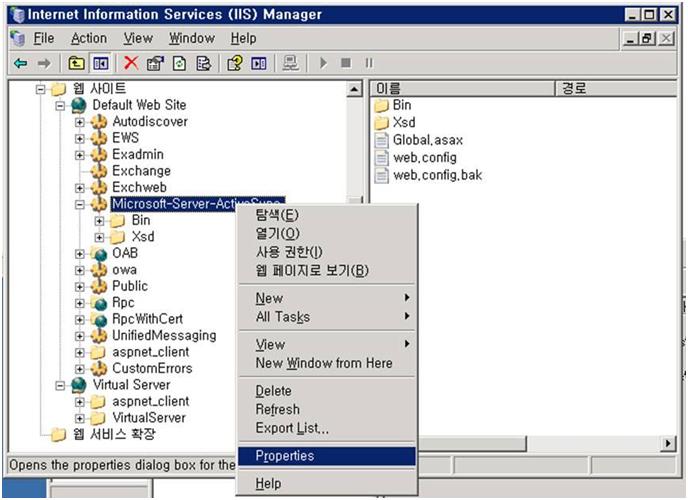Image resolution: width=688 pixels, height=500 pixels.
Task: Choose Properties in the context menu
Action: [x=327, y=456]
